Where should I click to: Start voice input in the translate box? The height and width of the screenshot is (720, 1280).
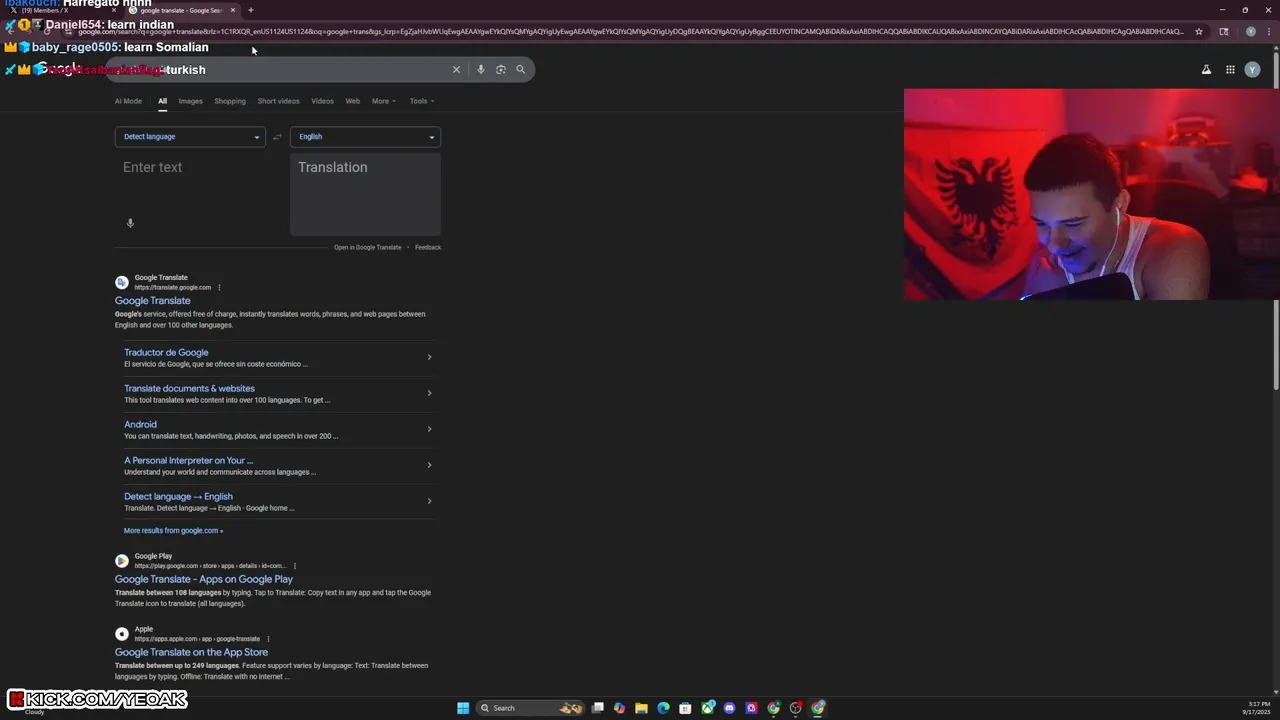(x=130, y=223)
